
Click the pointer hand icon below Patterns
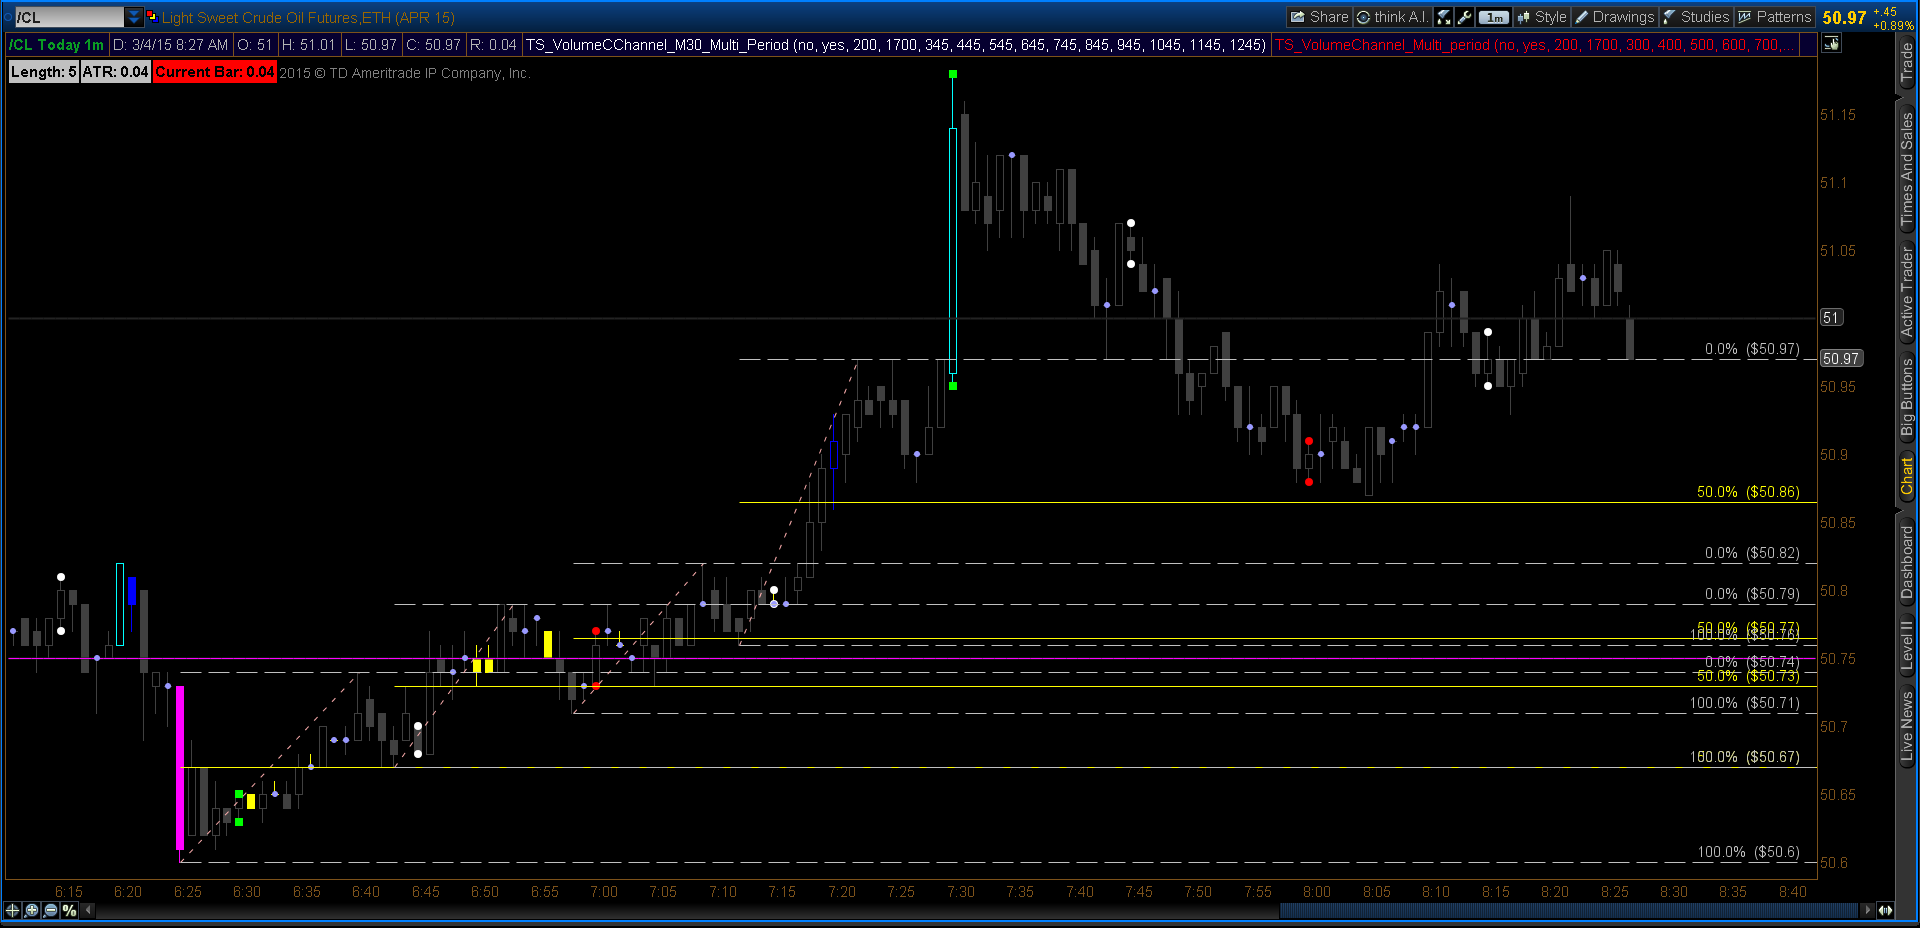tap(1831, 43)
